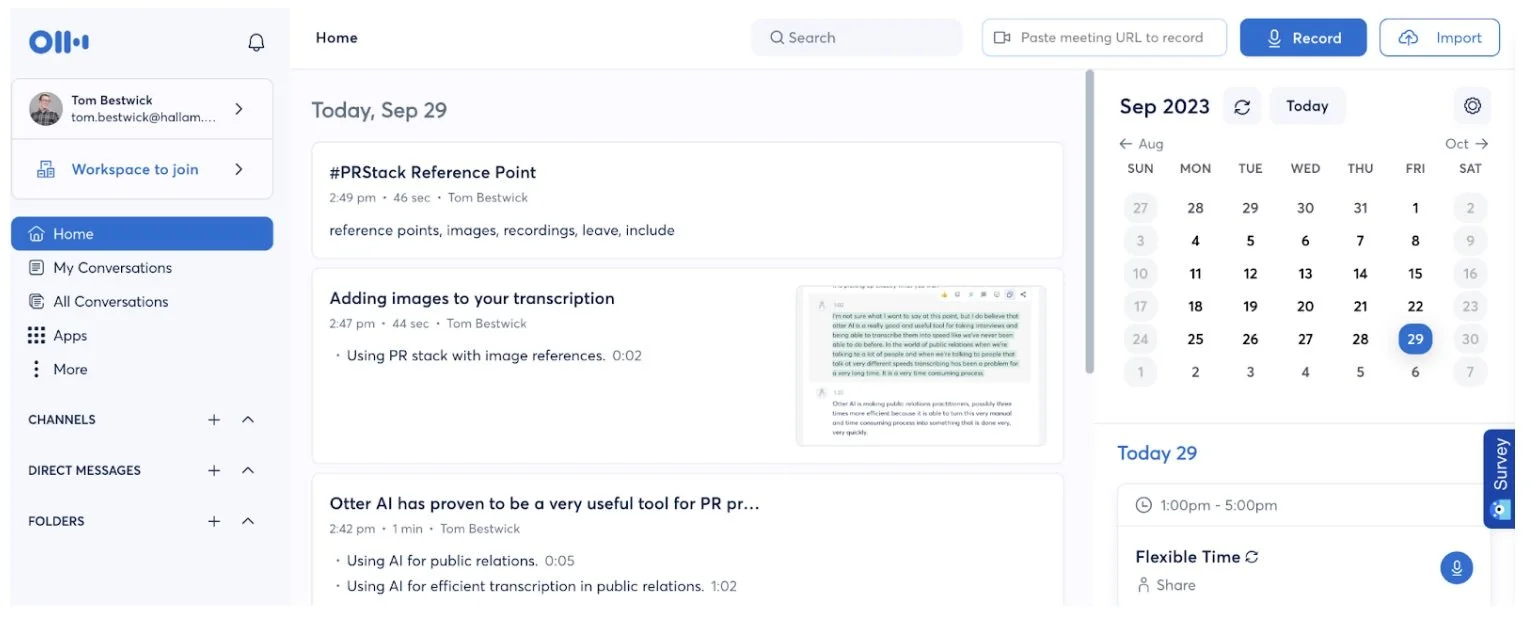
Task: Click Flexible Time event title
Action: [x=1187, y=557]
